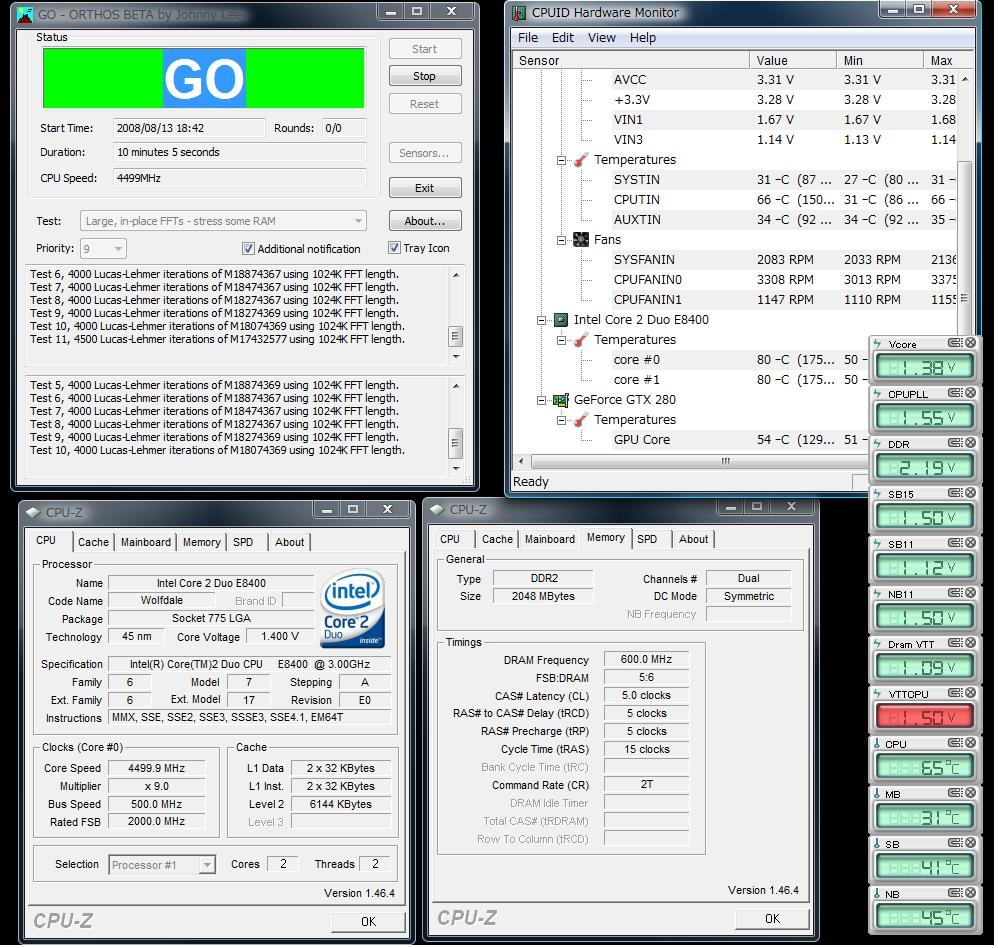998x948 pixels.
Task: Close the SB11 voltage gadget
Action: [970, 544]
